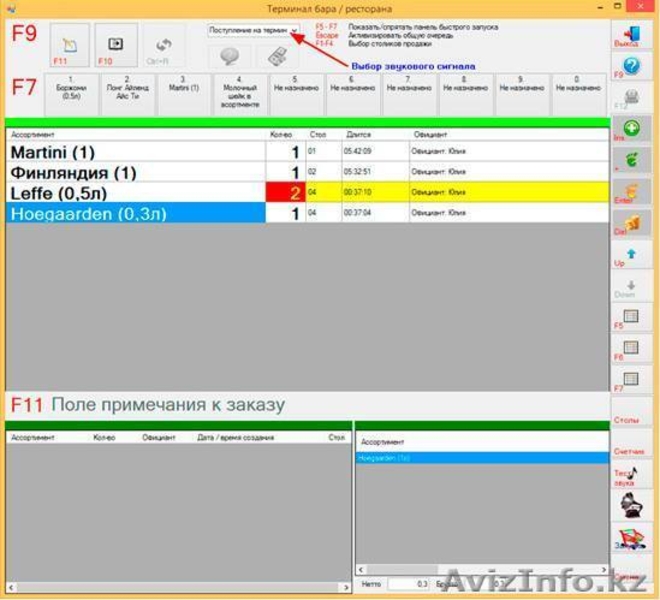Viewport: 660px width, 600px height.
Task: Click the Нетто weight input field
Action: (410, 583)
